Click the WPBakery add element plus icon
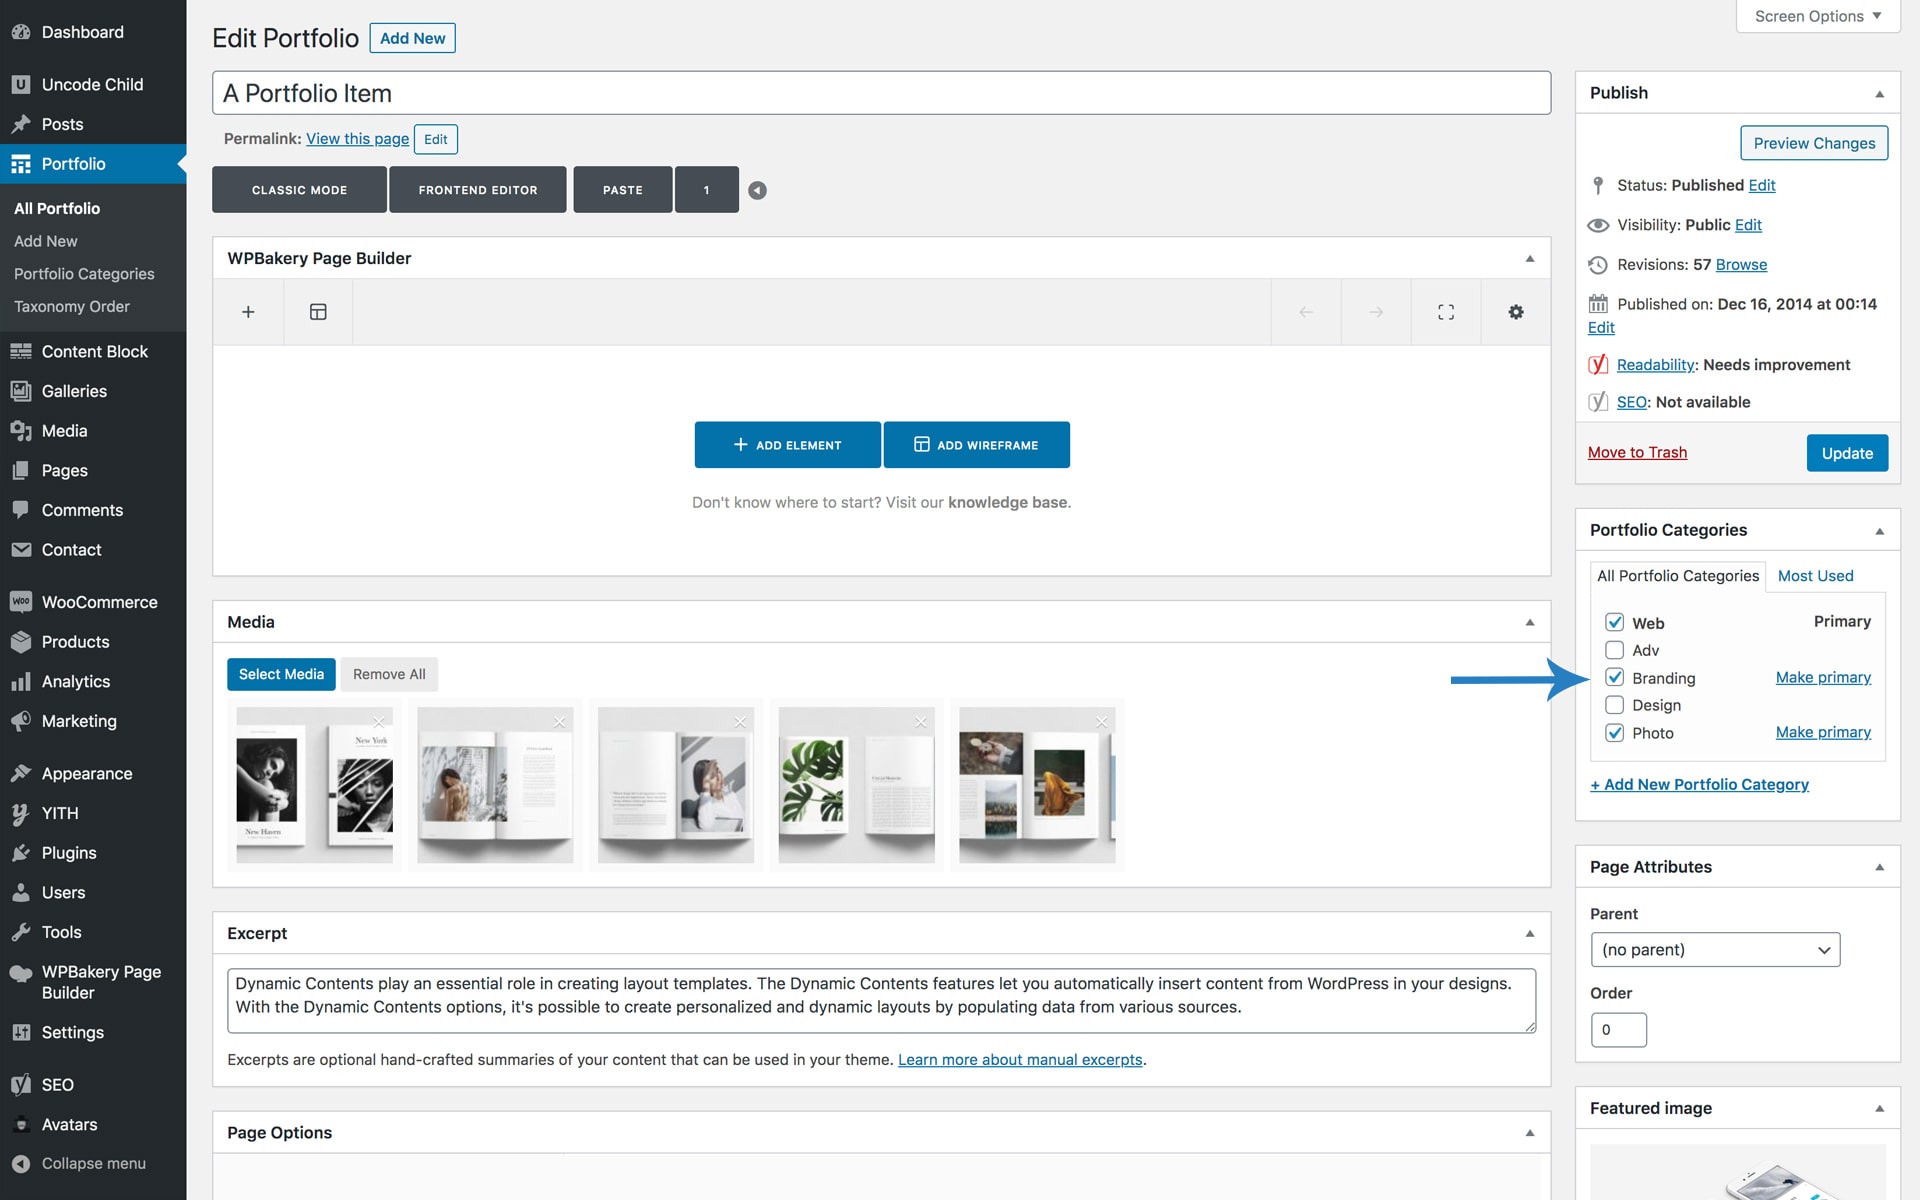 pos(248,312)
